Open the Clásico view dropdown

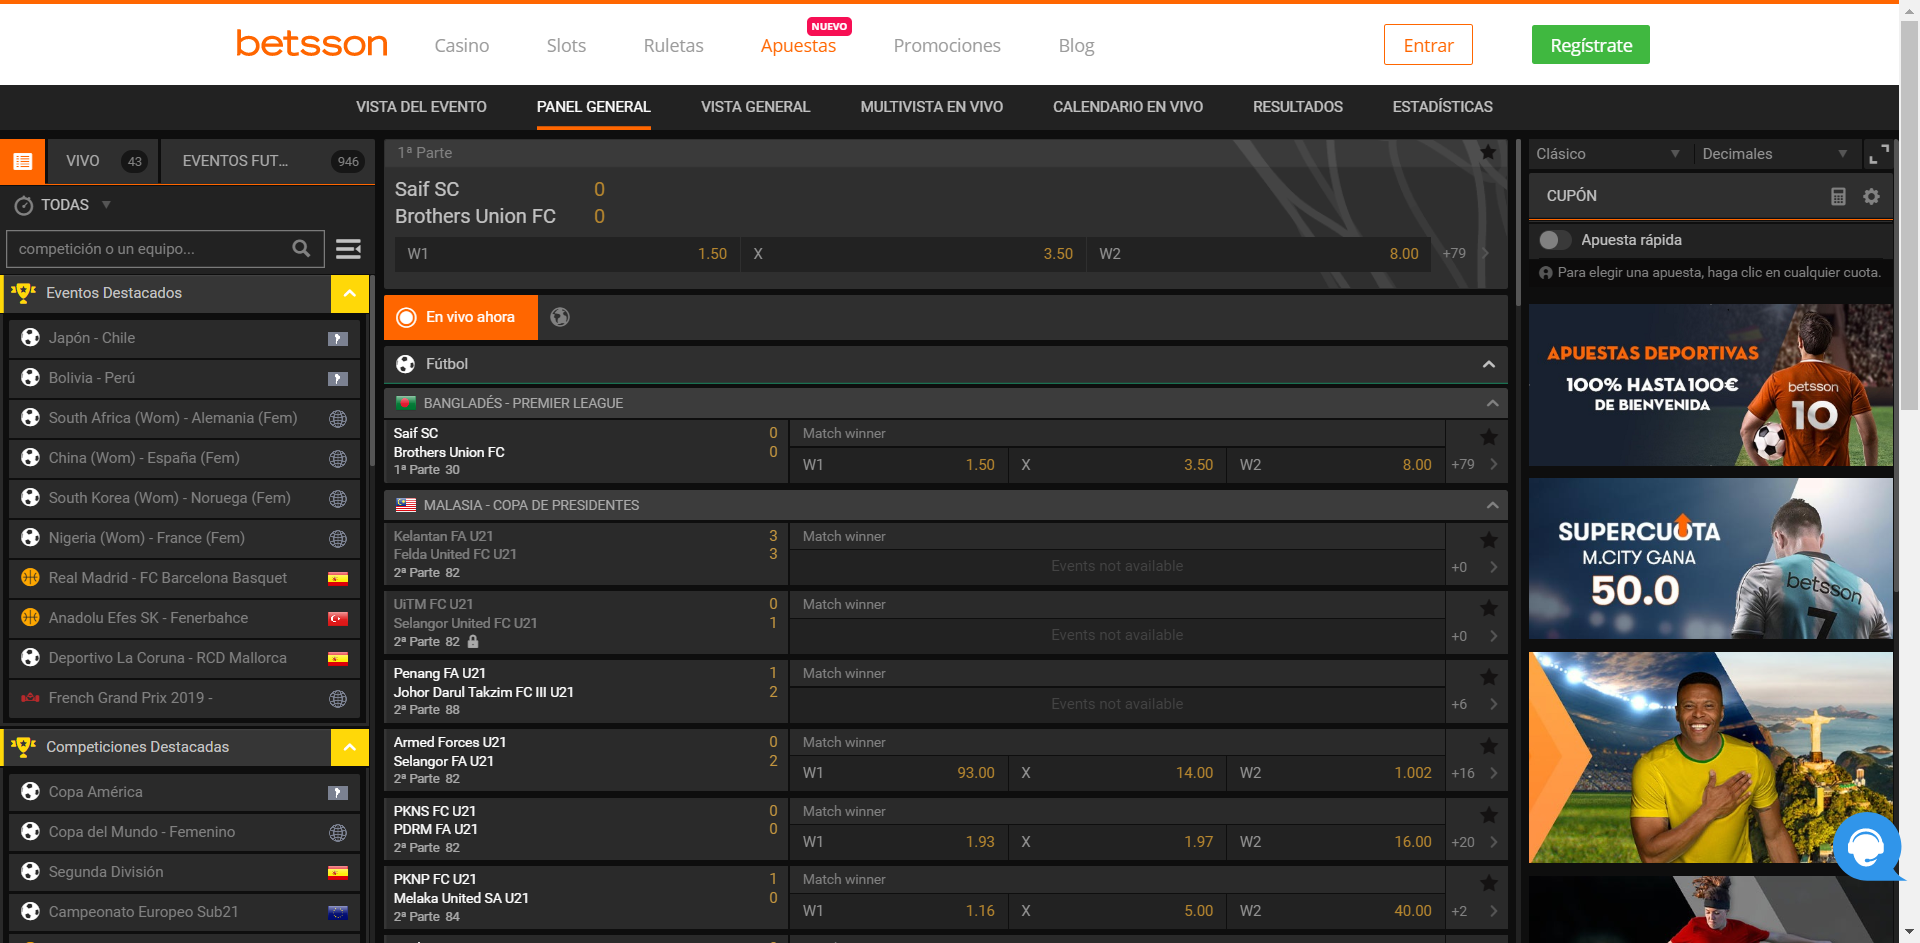tap(1608, 154)
